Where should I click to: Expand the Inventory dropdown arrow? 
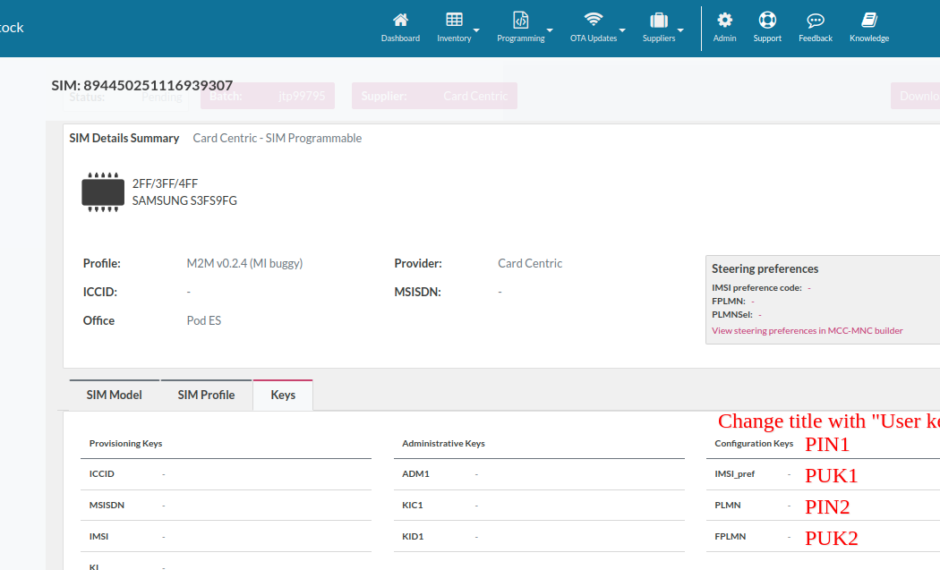pos(477,30)
